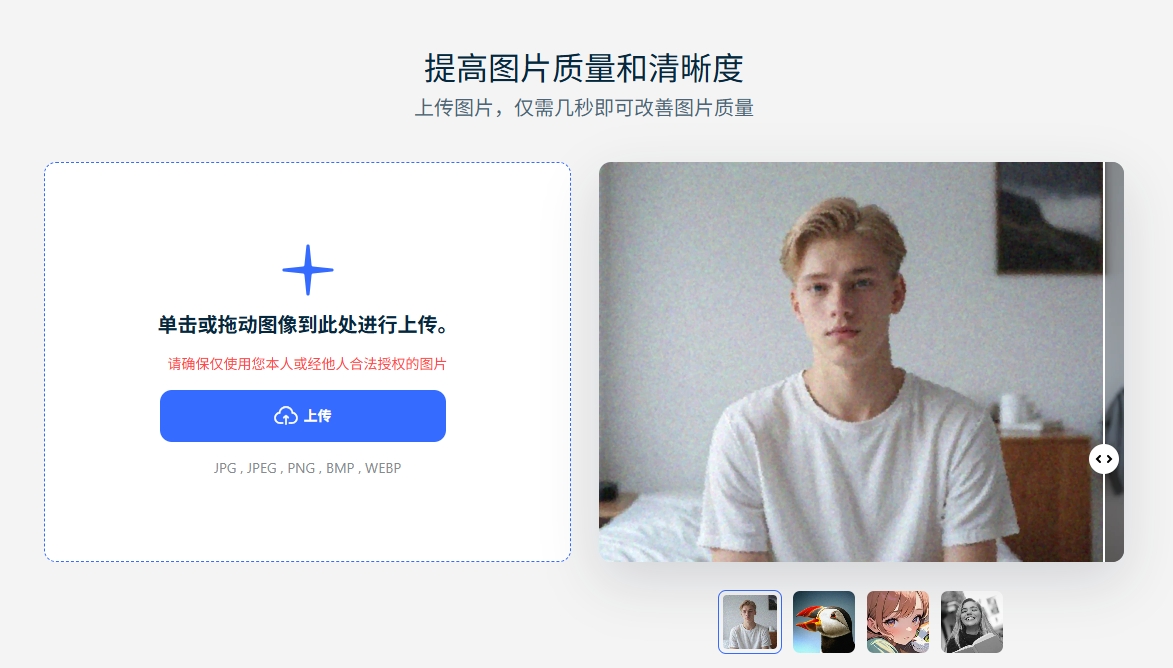Click the wall painting in the preview photo
The image size is (1173, 668).
(1050, 217)
